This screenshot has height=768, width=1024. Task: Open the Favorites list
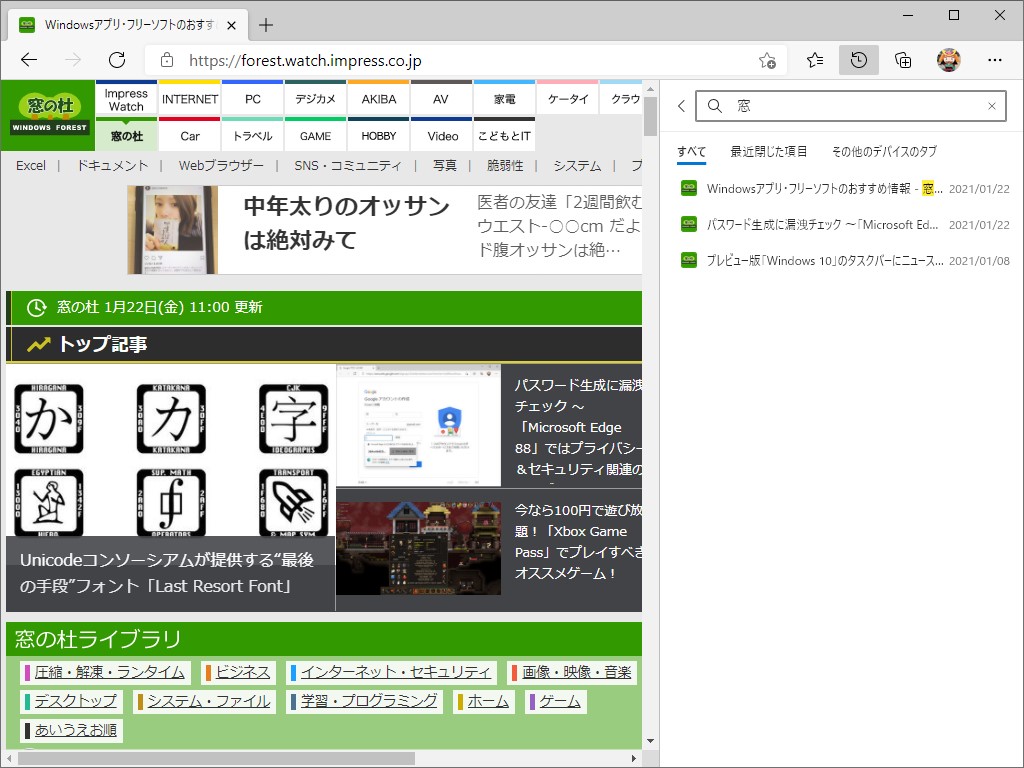point(814,60)
